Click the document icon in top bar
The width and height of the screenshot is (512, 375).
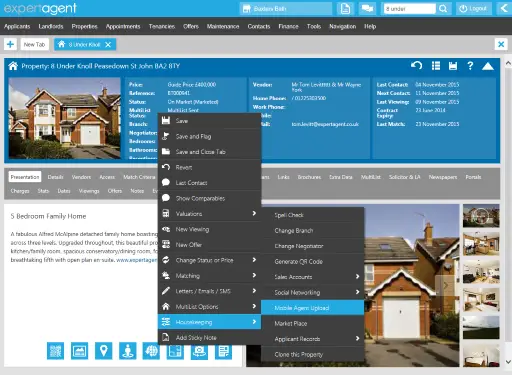coord(345,9)
